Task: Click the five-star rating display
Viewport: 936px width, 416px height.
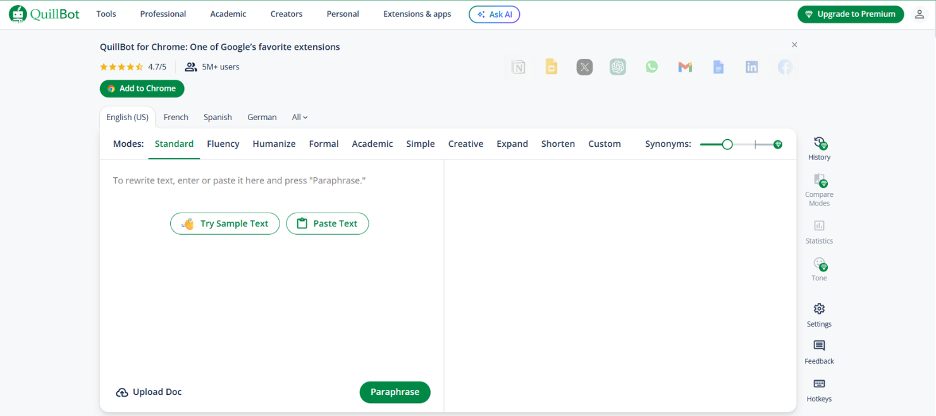Action: (x=121, y=67)
